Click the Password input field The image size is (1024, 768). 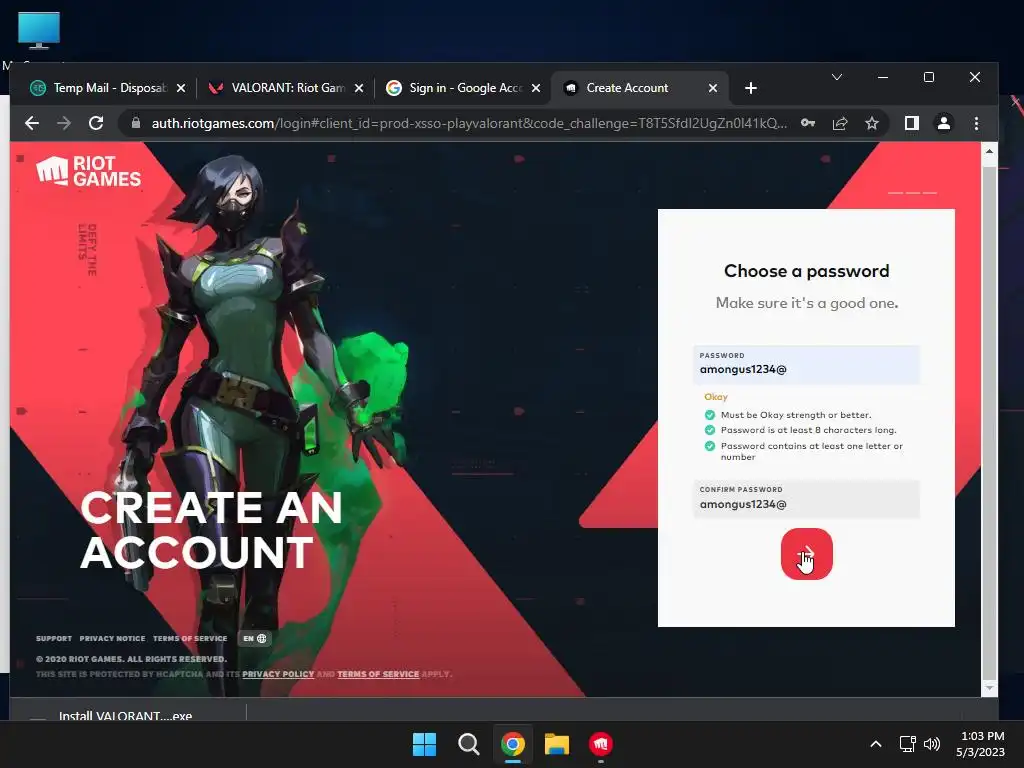coord(807,364)
